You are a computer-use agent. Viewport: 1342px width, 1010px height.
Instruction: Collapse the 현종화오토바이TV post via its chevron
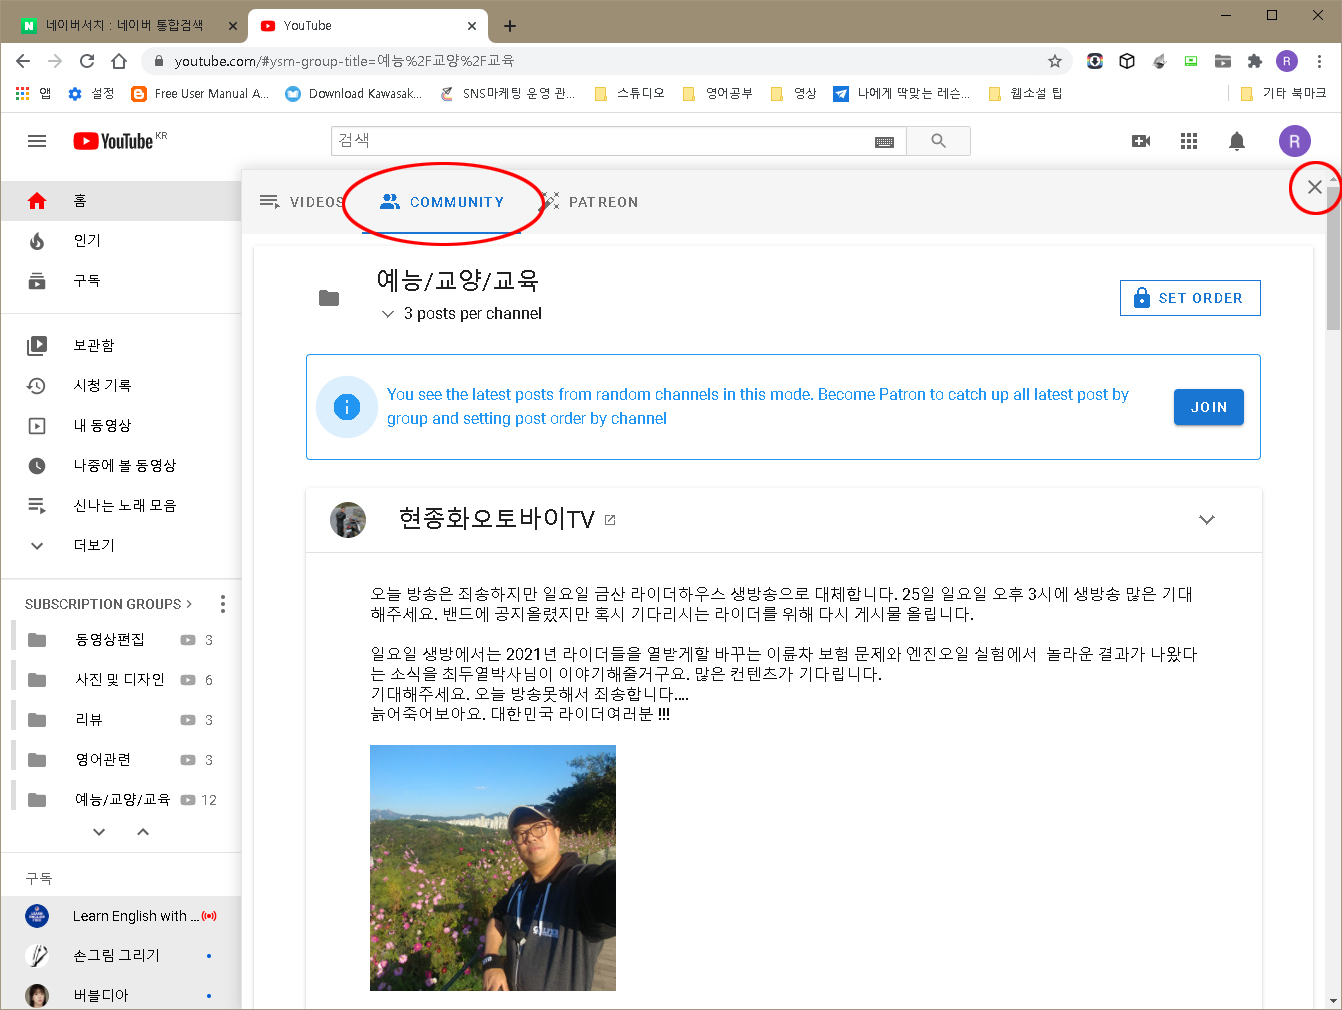coord(1207,520)
